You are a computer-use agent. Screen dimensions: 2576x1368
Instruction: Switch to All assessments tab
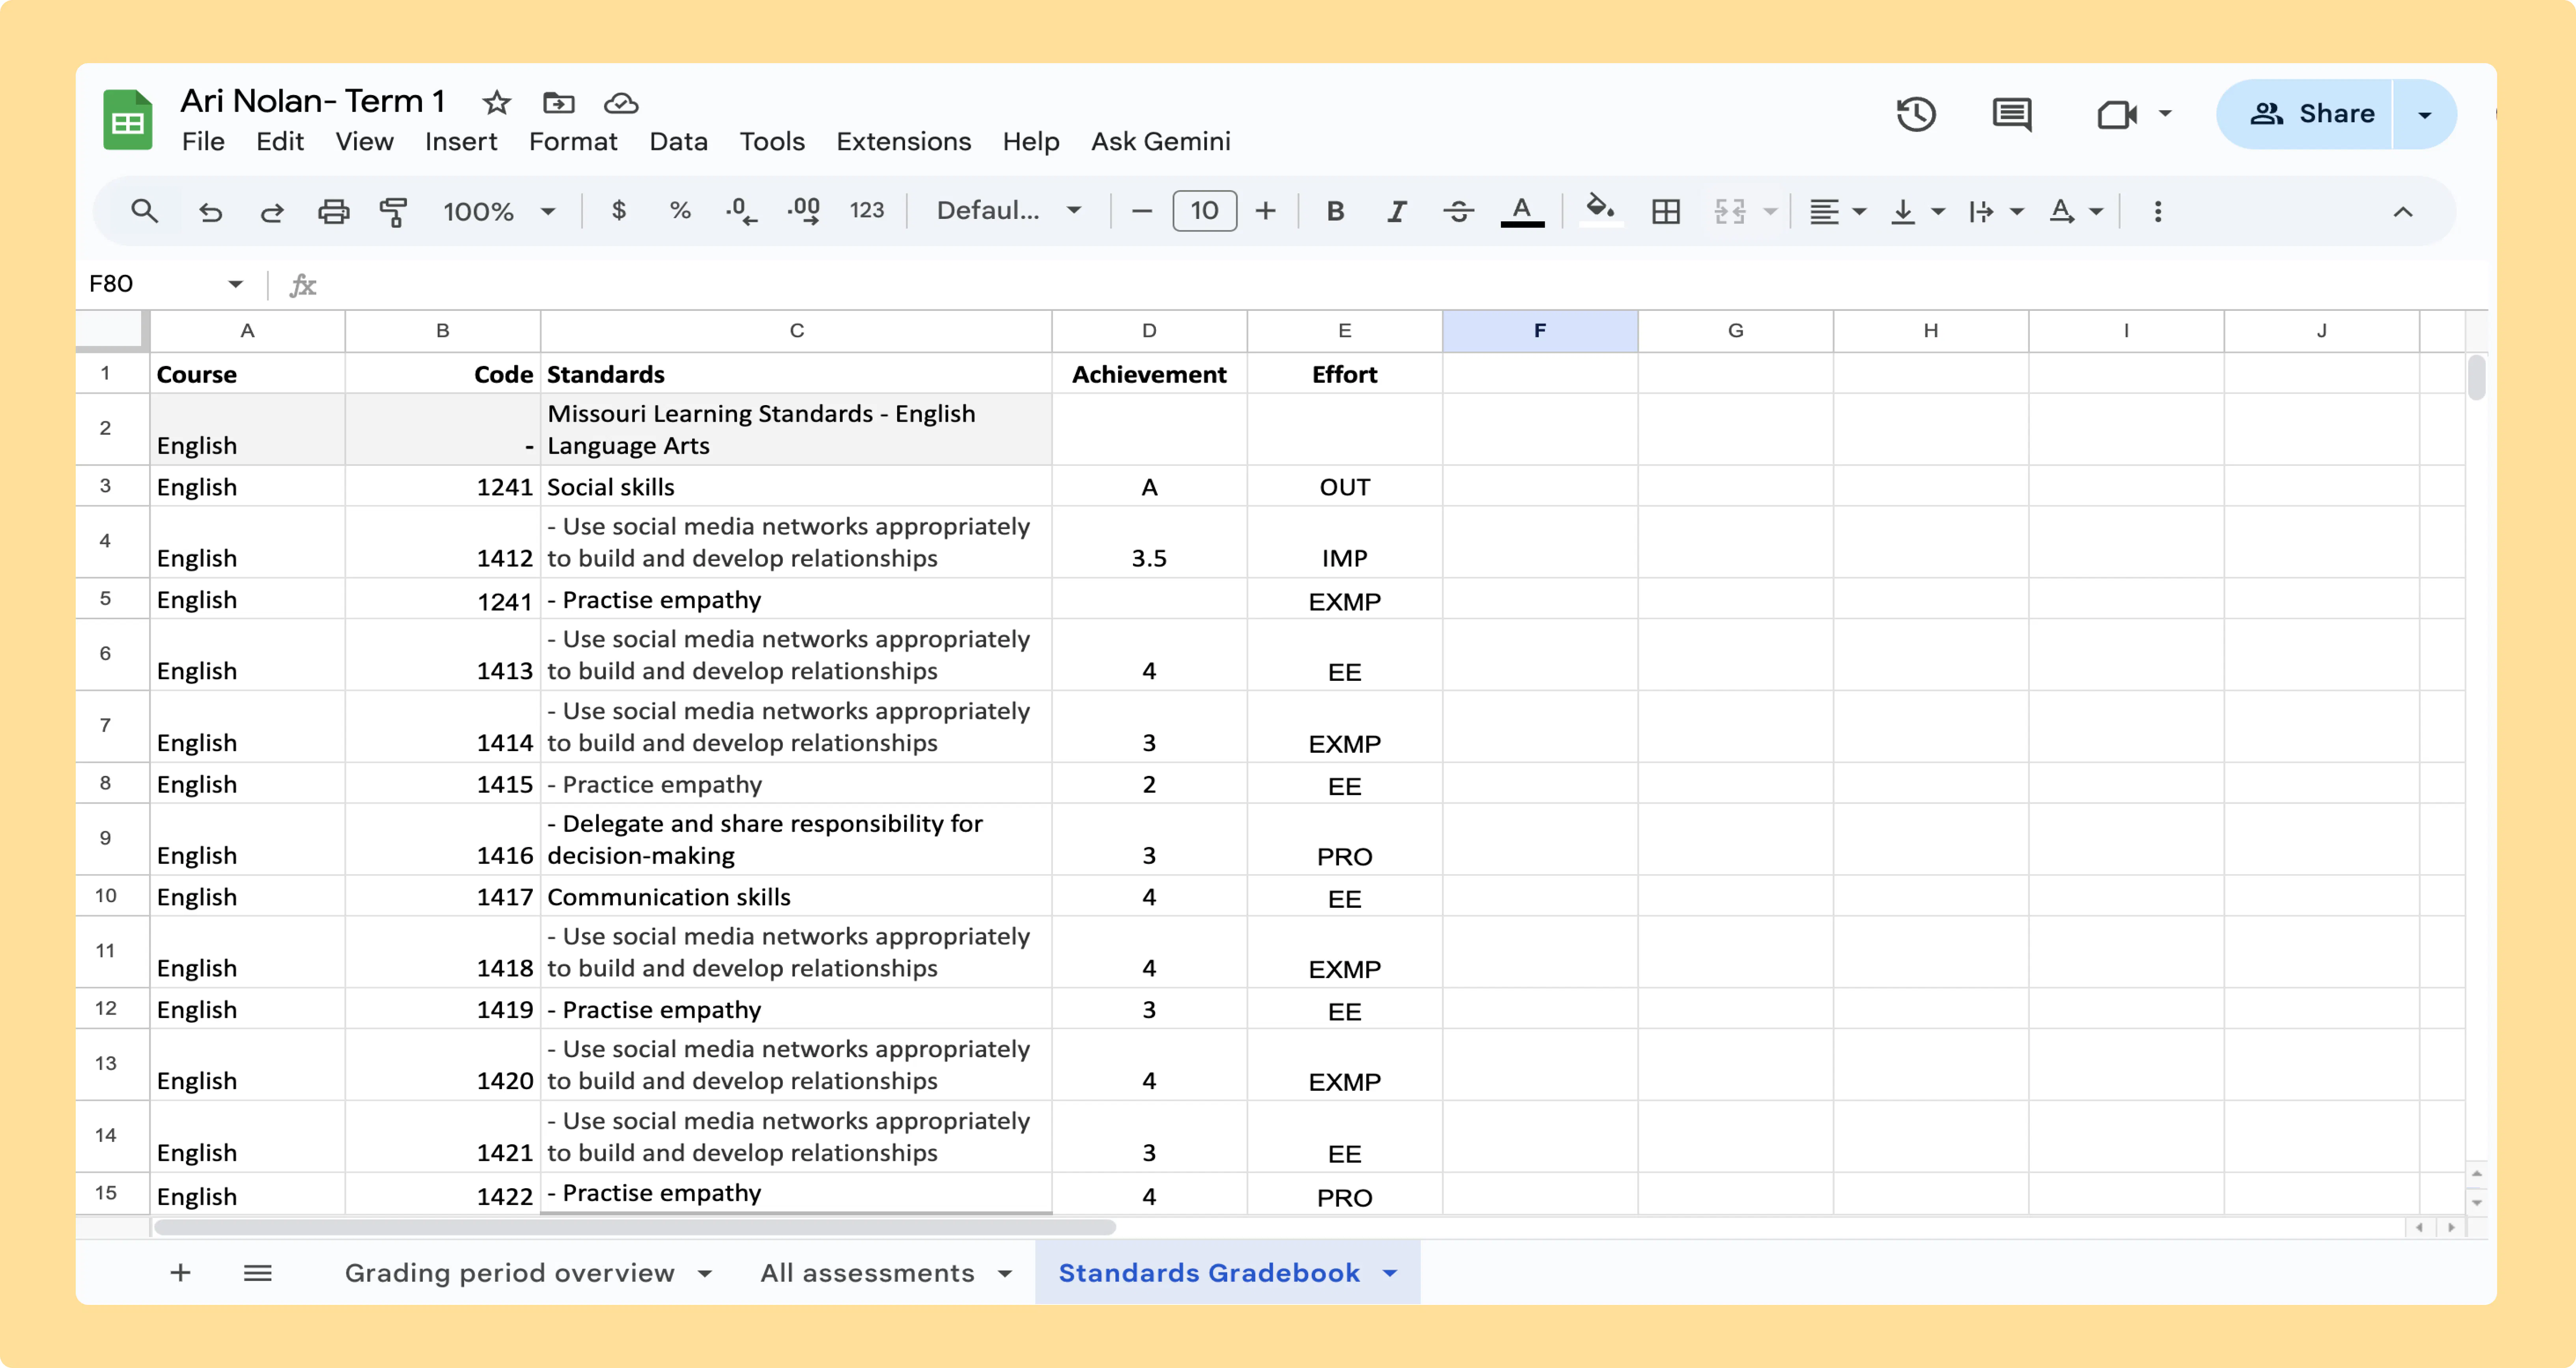867,1272
